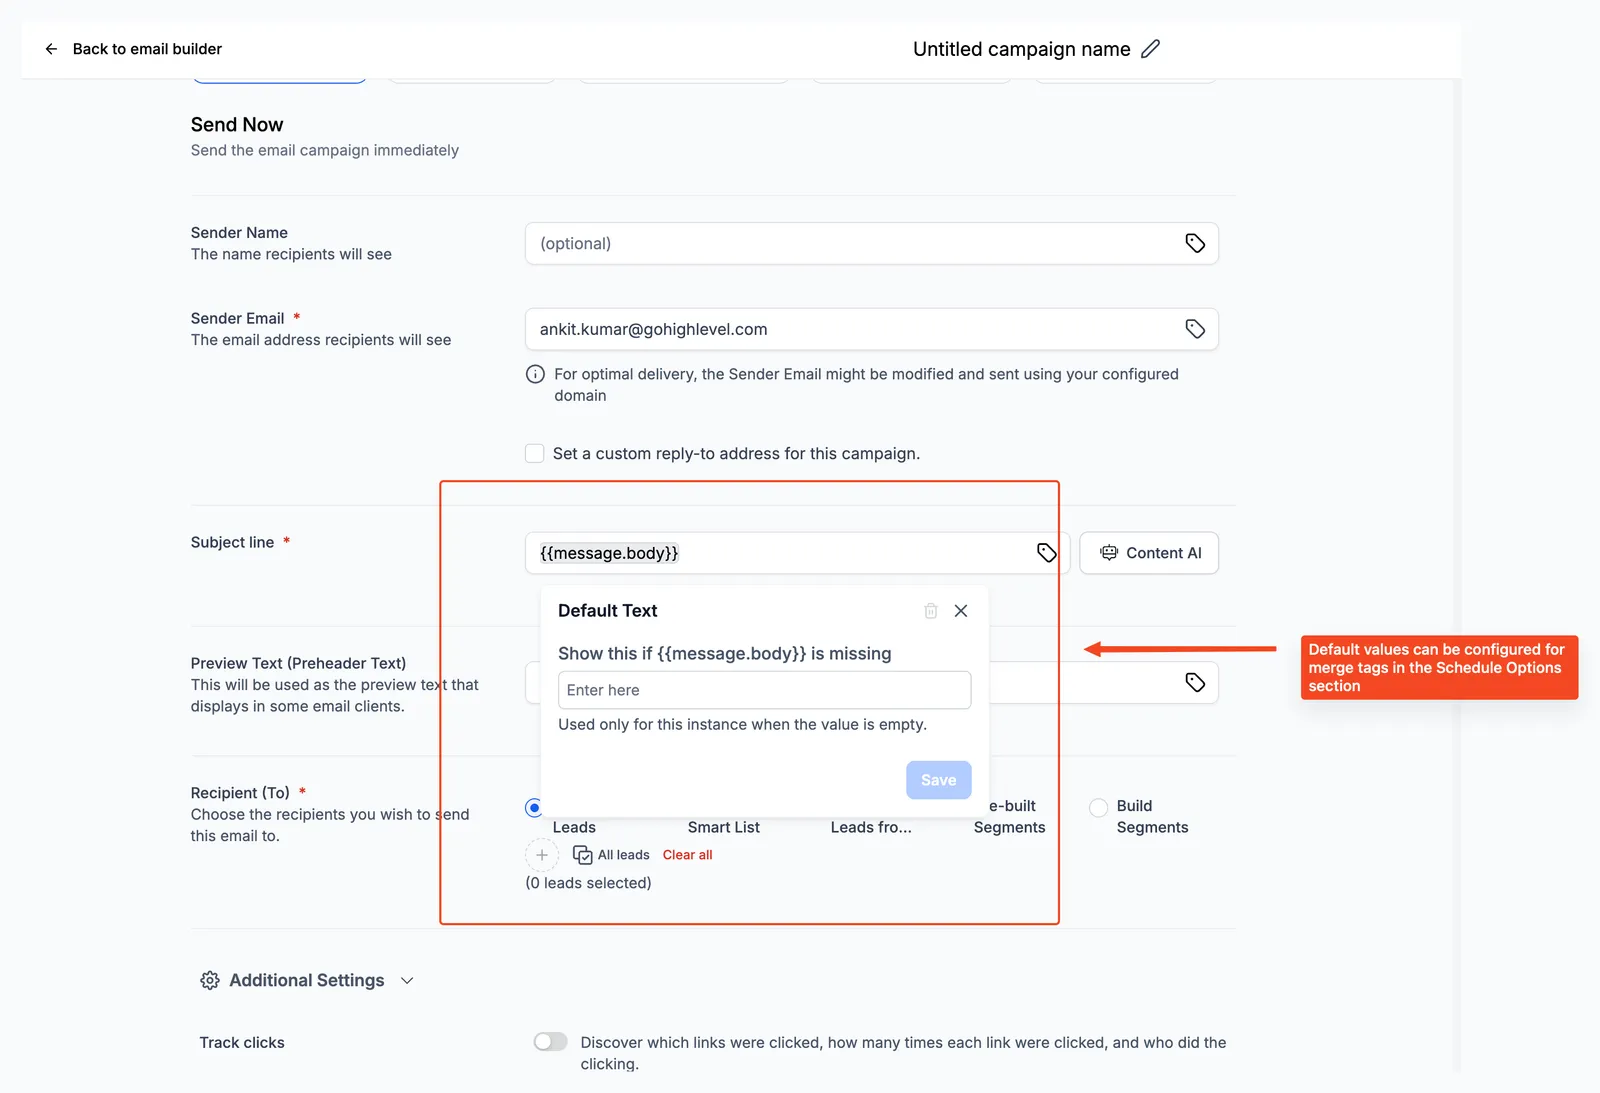Toggle the Track clicks switch
Viewport: 1600px width, 1093px height.
[x=550, y=1042]
